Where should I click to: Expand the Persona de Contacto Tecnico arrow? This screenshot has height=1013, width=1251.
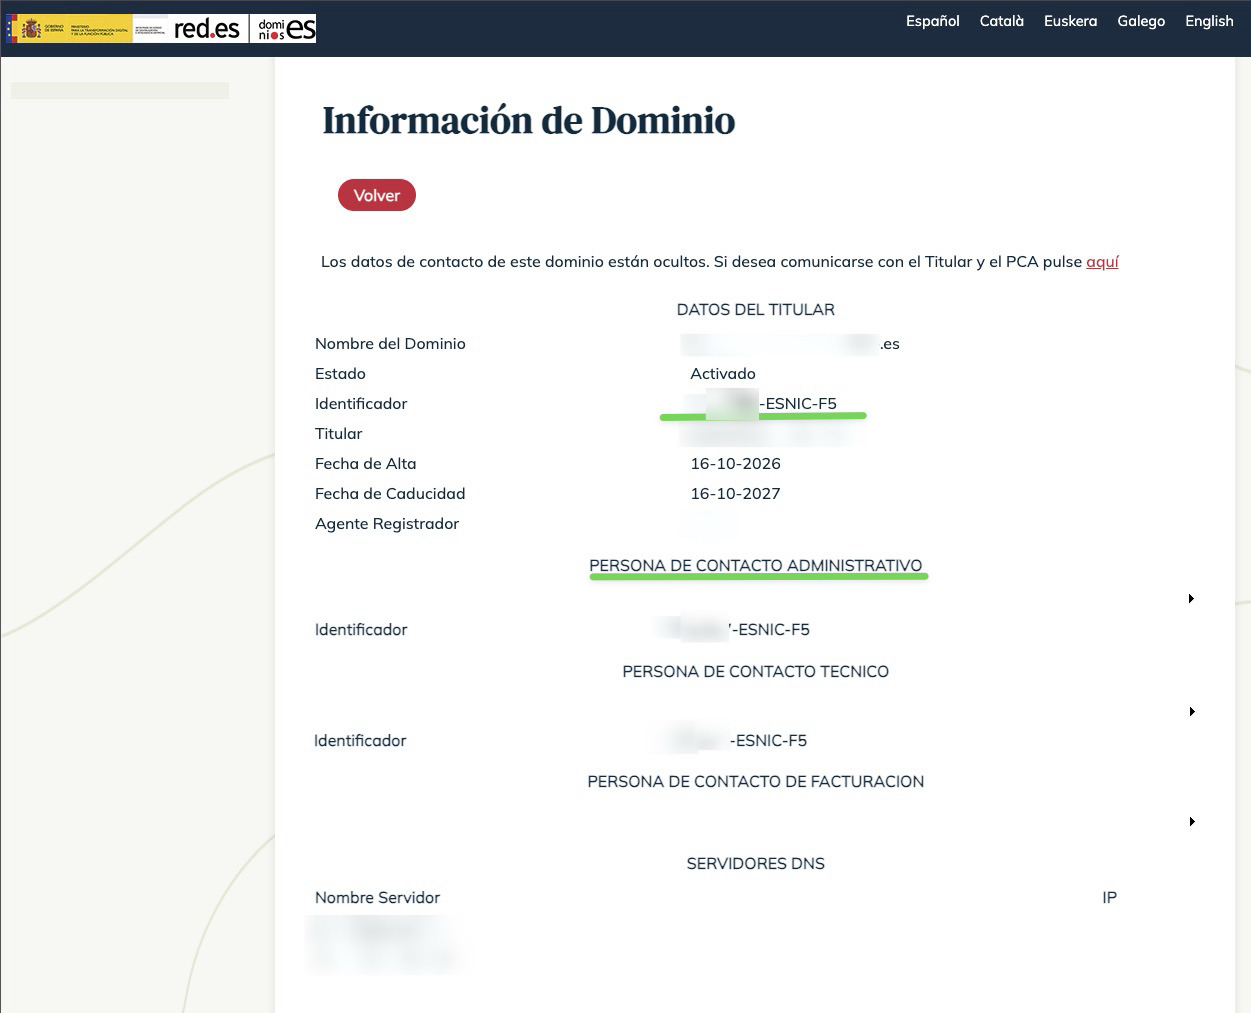click(x=1191, y=711)
